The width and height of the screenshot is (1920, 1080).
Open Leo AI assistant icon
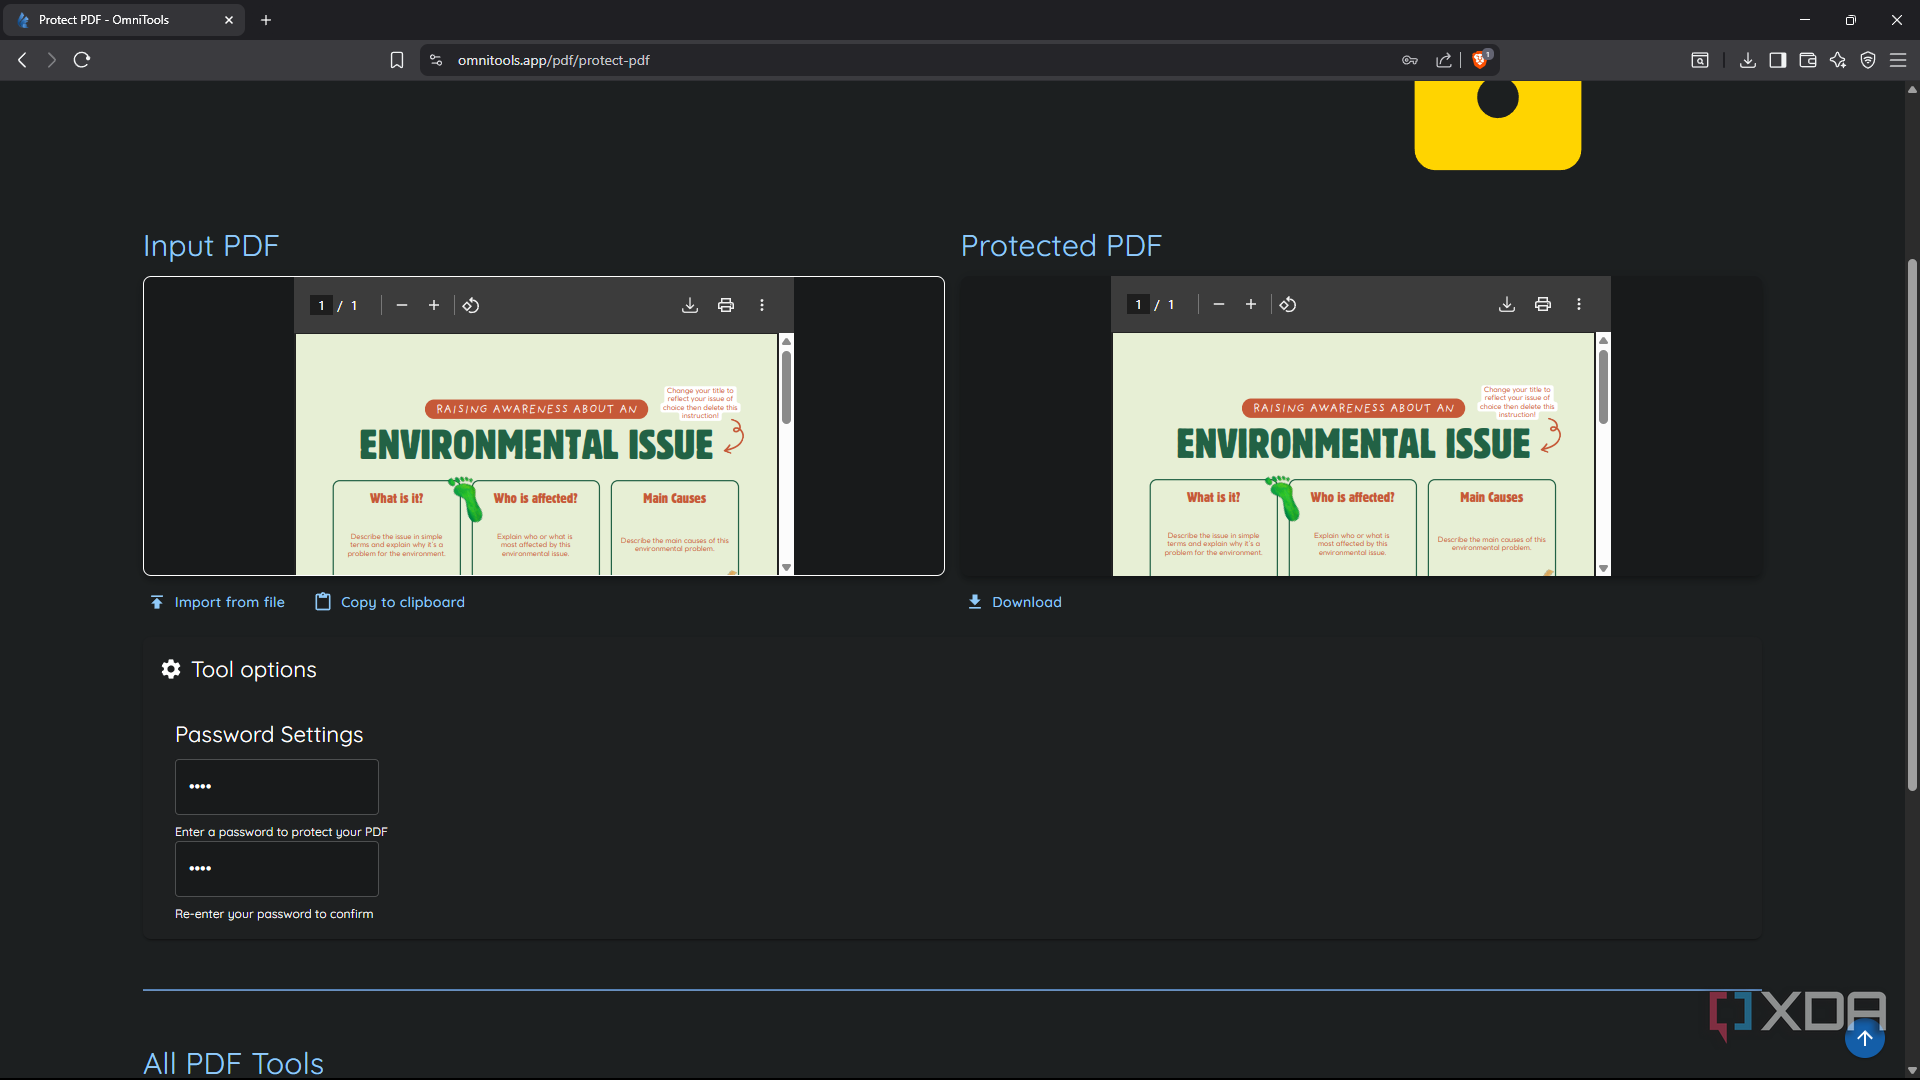[1838, 60]
